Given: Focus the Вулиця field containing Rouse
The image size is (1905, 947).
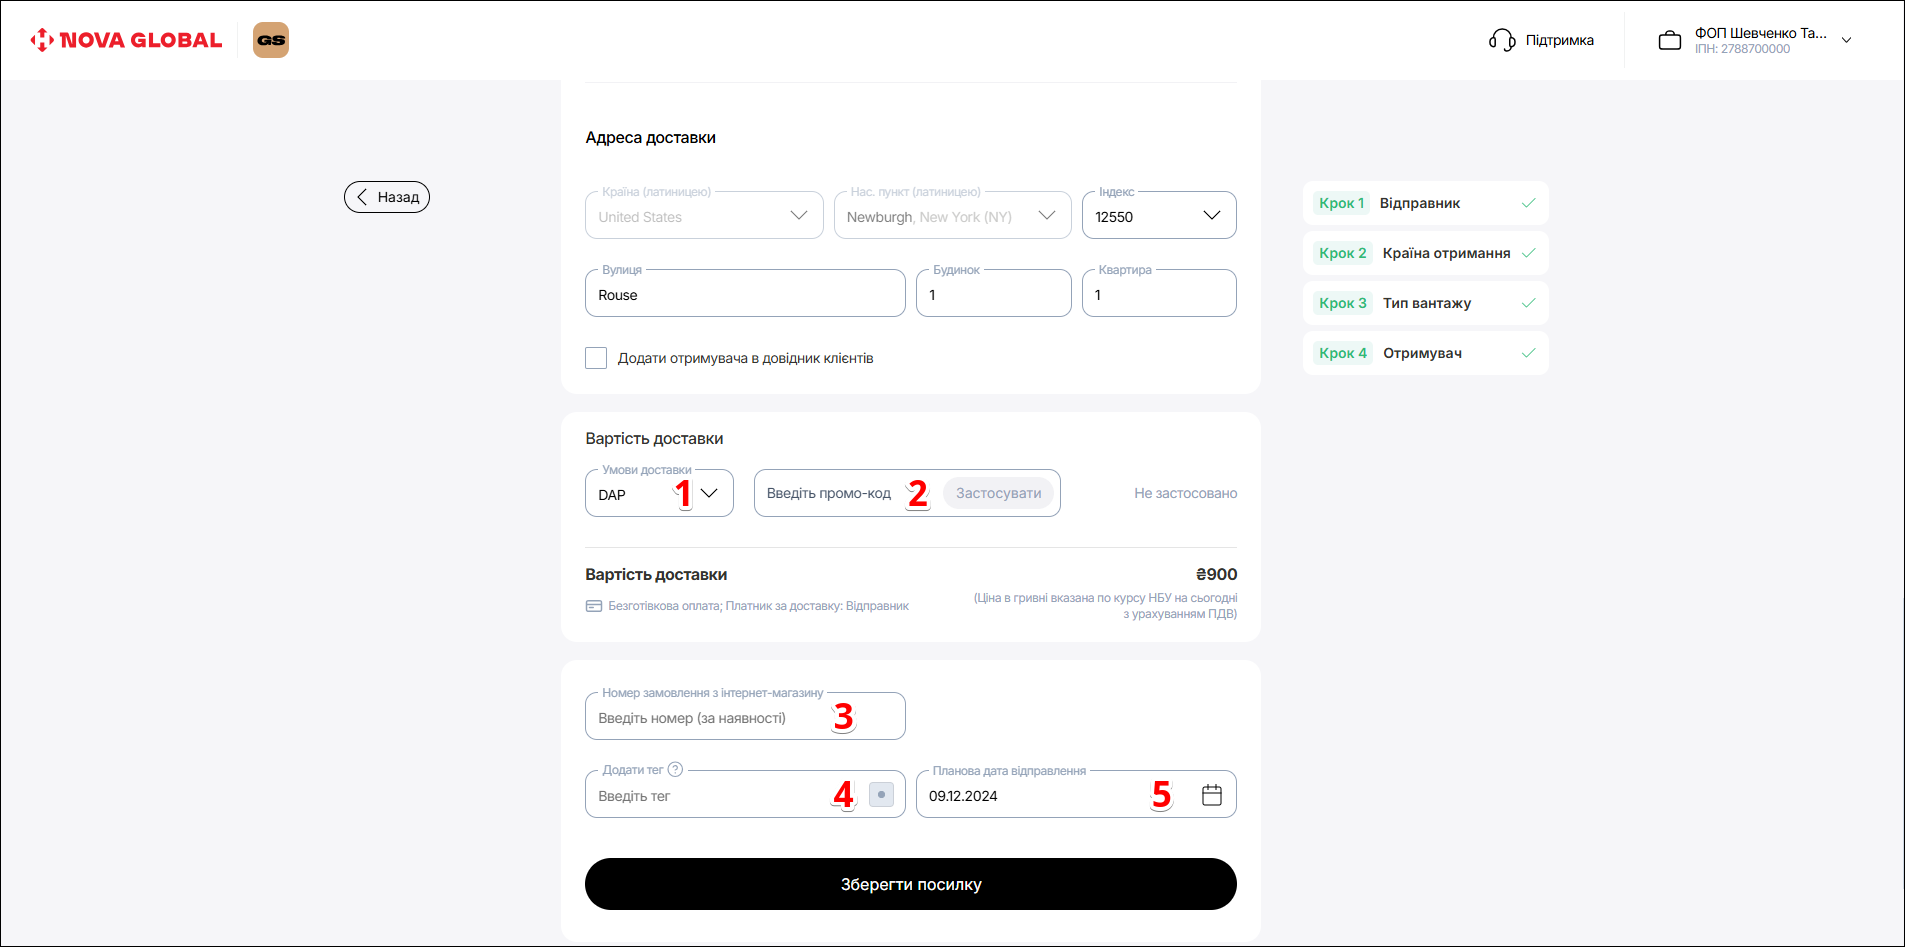Looking at the screenshot, I should 744,295.
